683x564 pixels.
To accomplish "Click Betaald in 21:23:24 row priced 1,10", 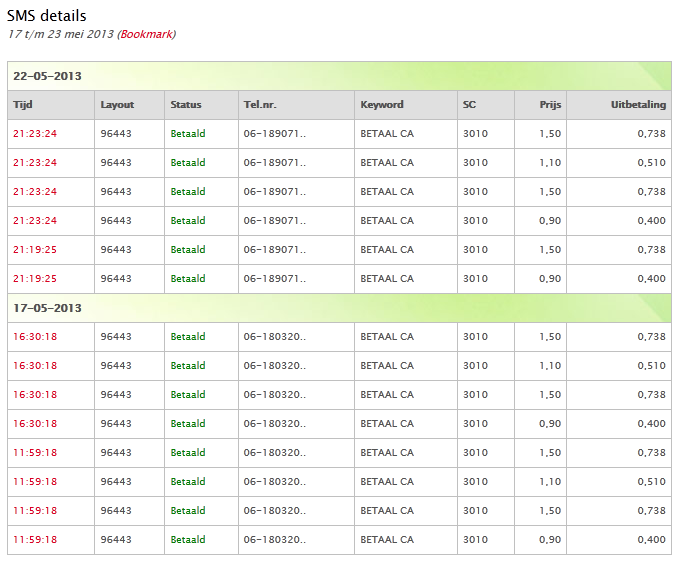I will (188, 162).
